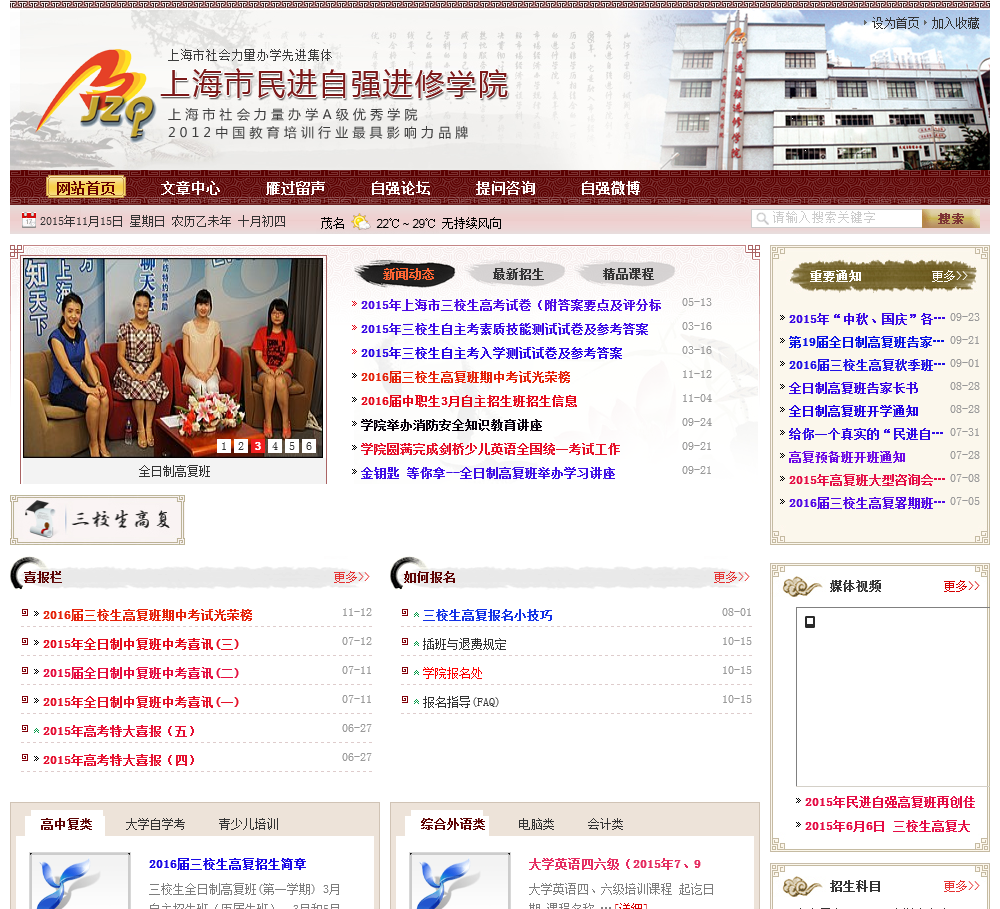The width and height of the screenshot is (1000, 909).
Task: Open 报名指导(FAQ) link
Action: (461, 702)
